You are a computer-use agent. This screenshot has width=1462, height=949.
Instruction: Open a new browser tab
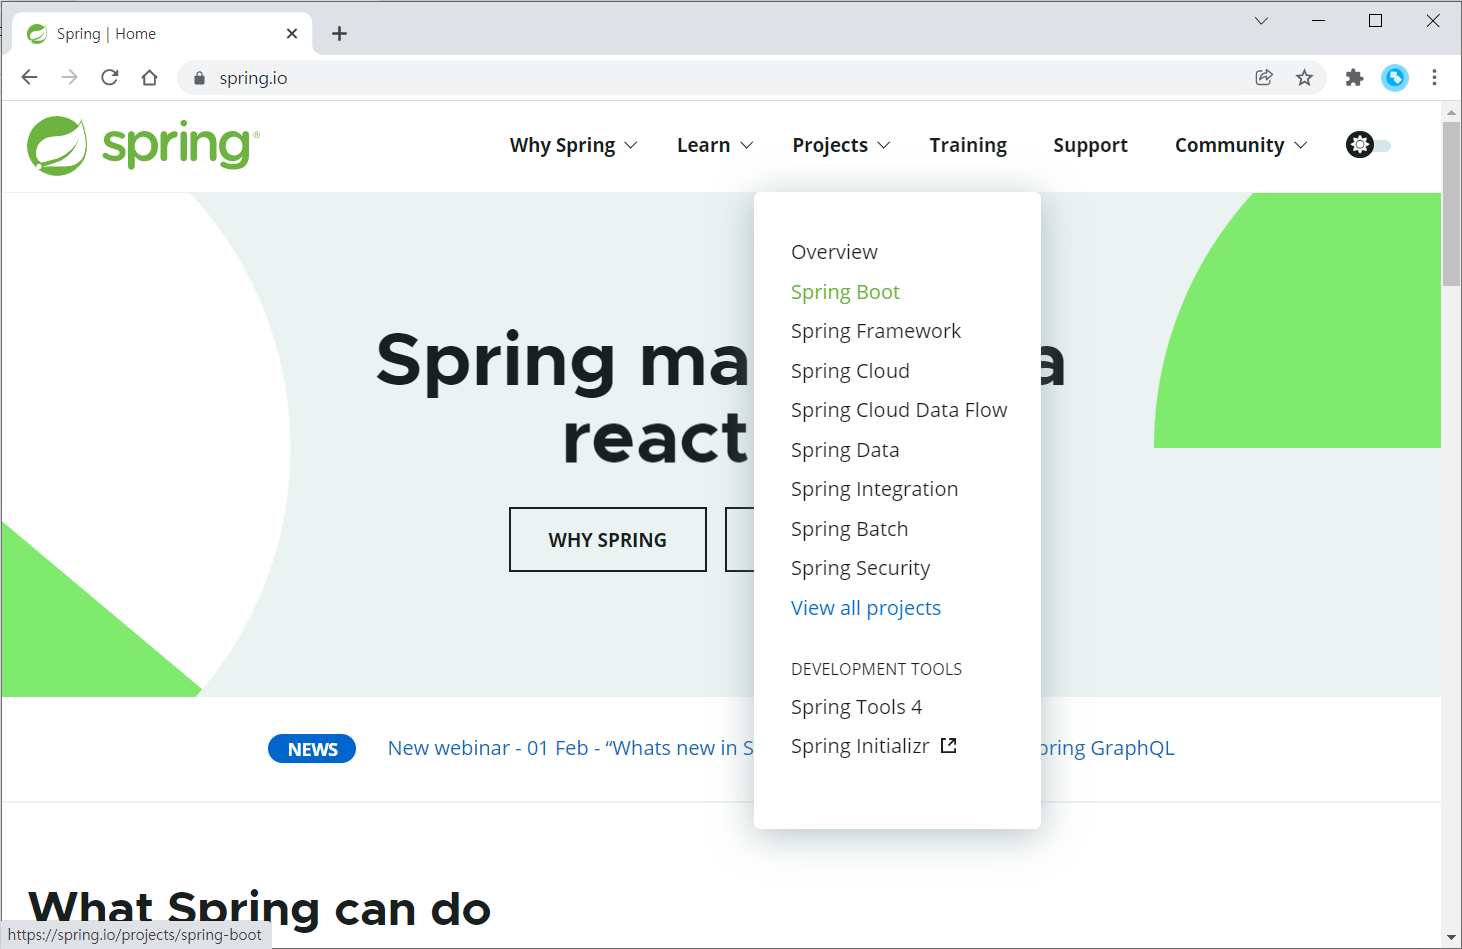click(x=339, y=33)
